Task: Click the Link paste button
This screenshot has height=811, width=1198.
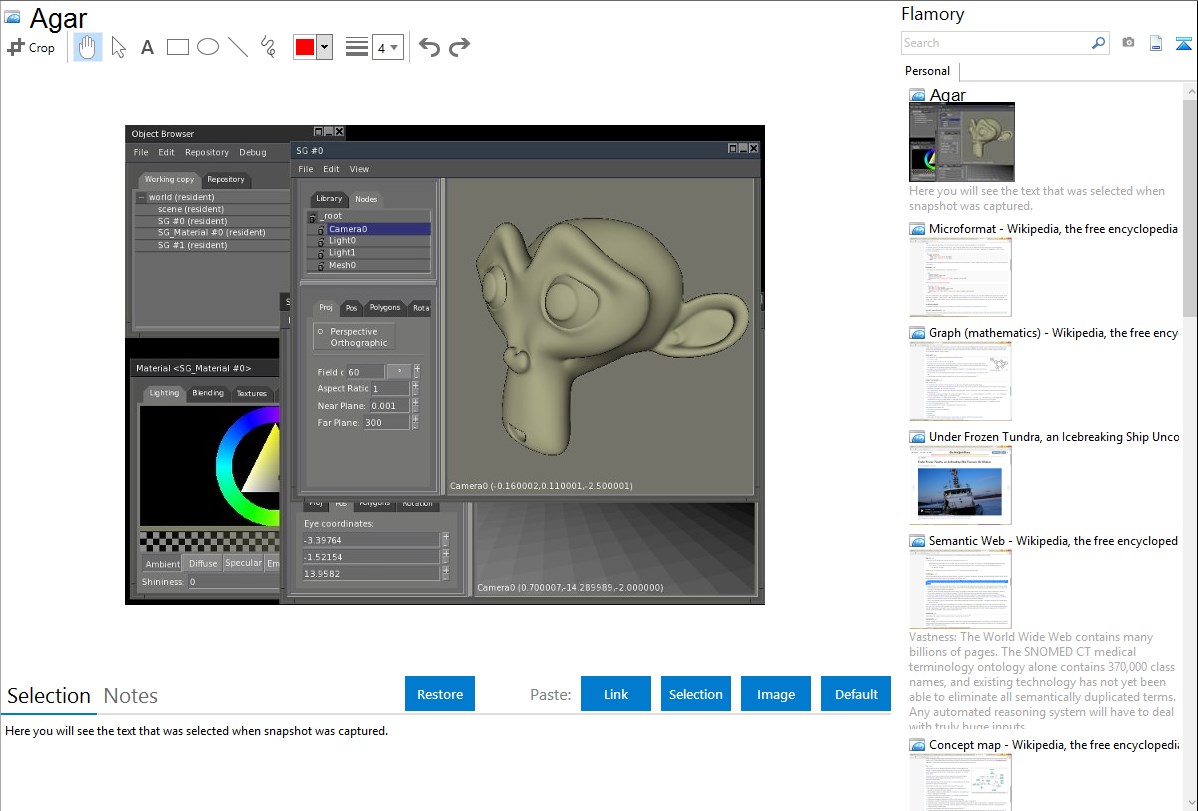Action: [x=616, y=694]
